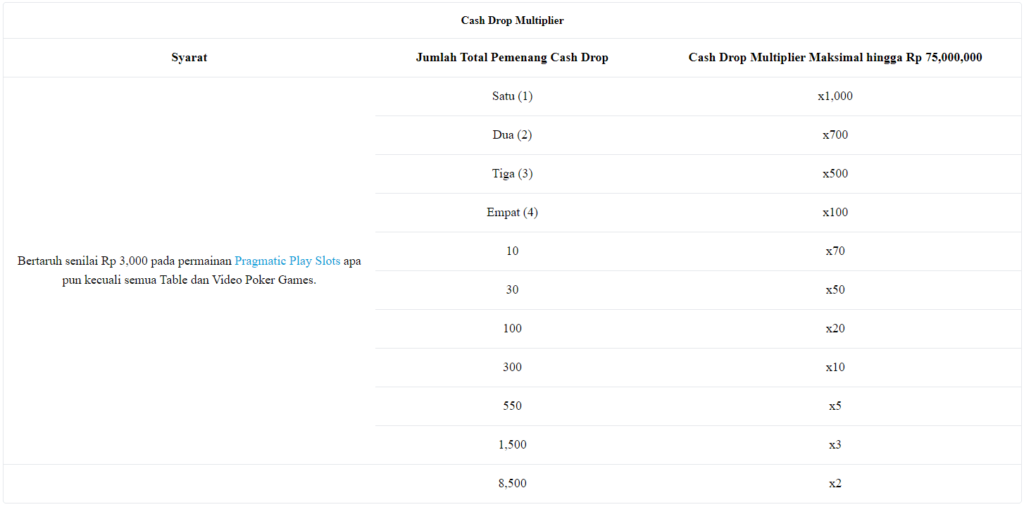Select the Empat (4) winner cell
This screenshot has height=507, width=1024.
[x=512, y=212]
